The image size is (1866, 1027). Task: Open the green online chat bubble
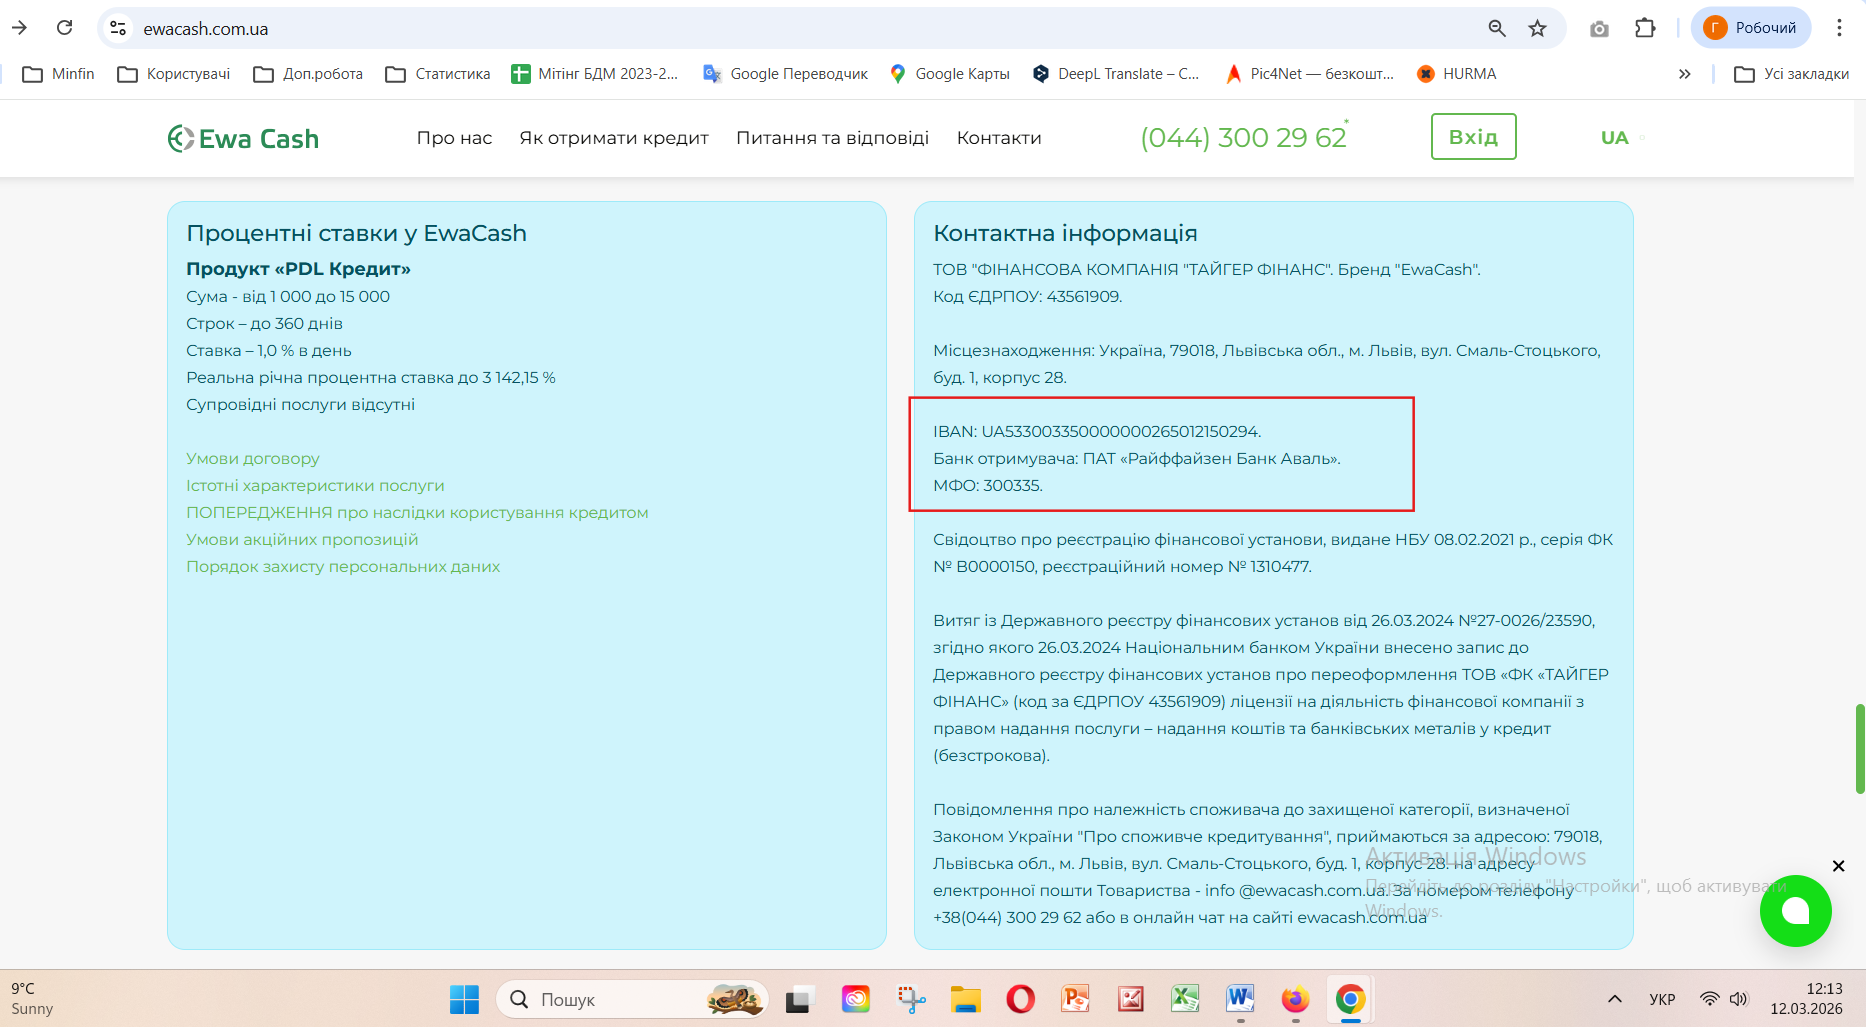(1796, 911)
